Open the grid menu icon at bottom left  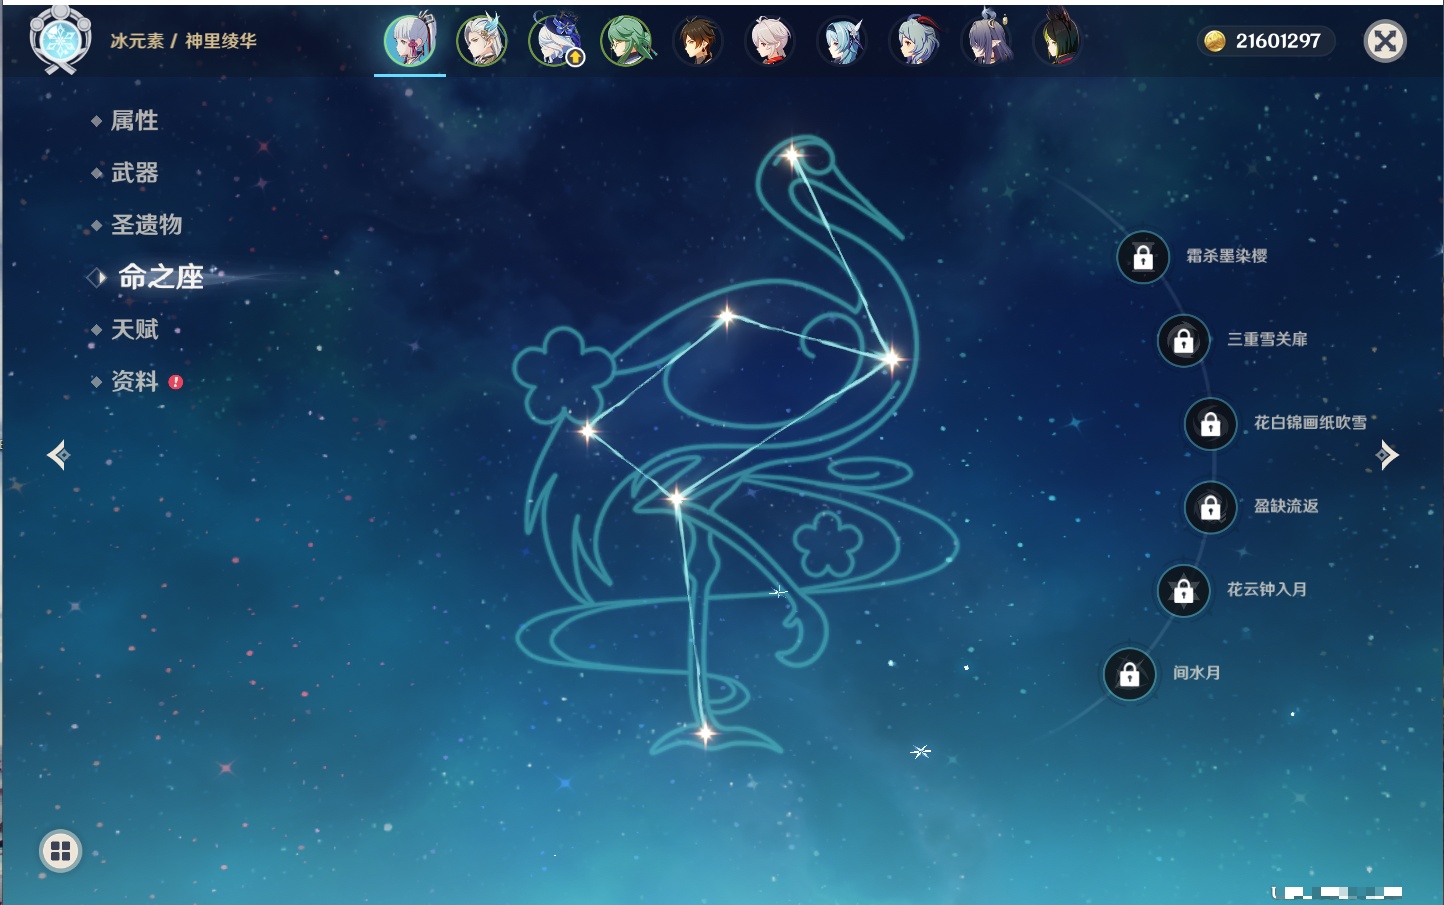pyautogui.click(x=60, y=851)
